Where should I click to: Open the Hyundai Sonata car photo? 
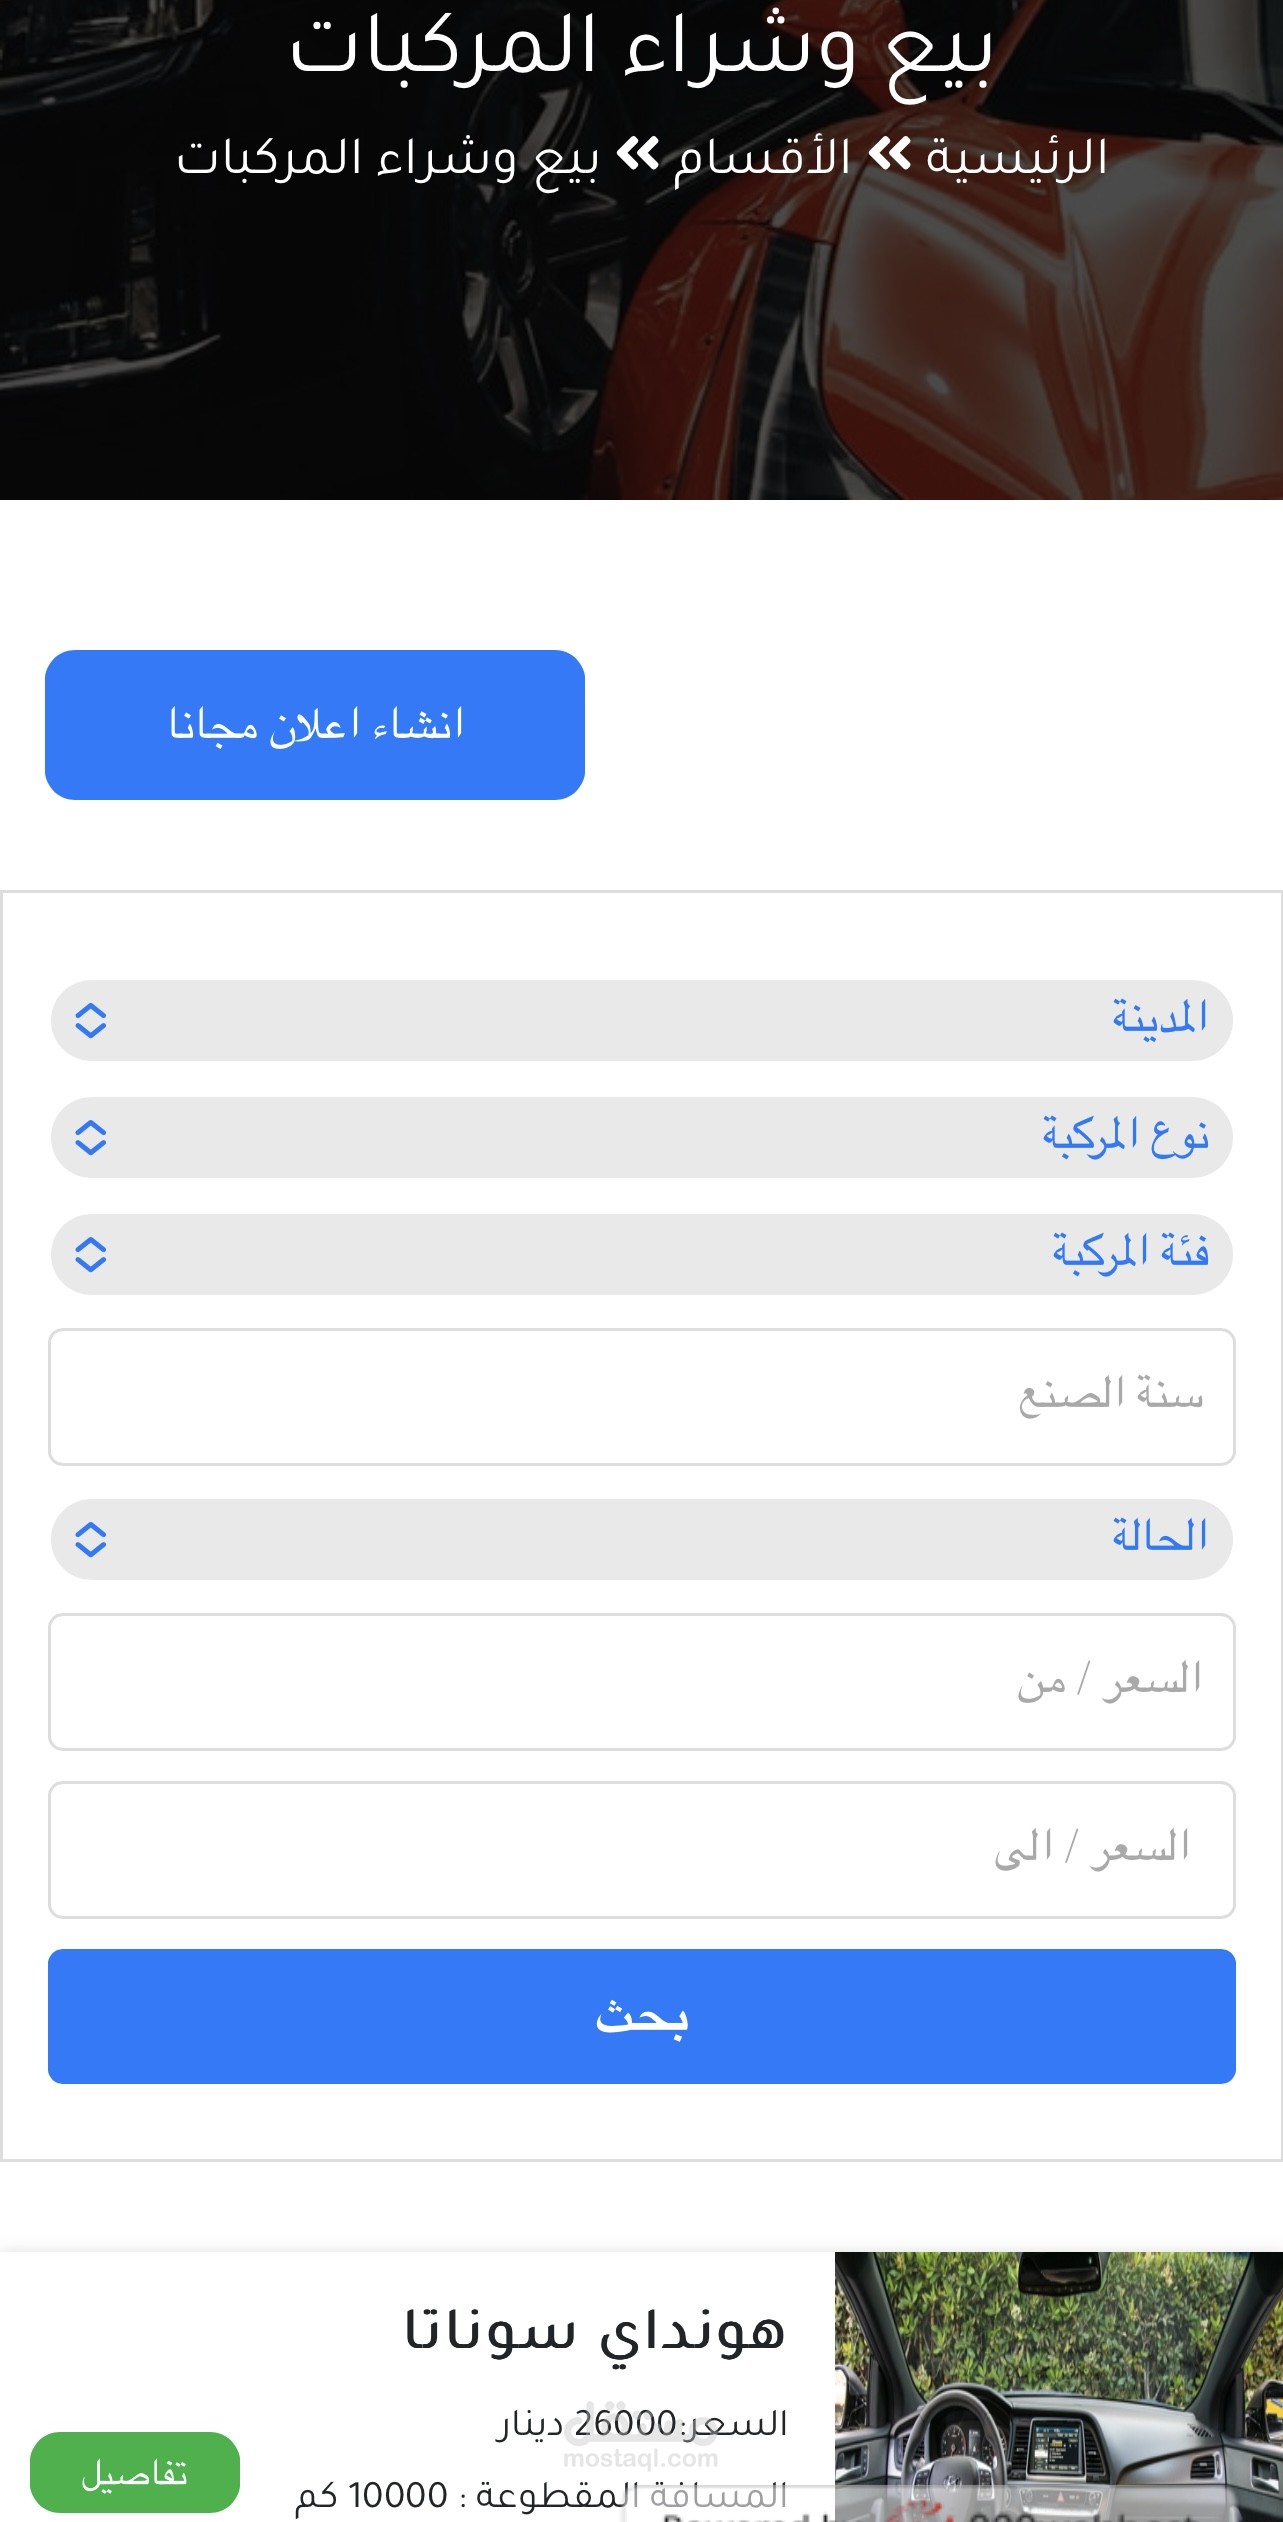point(1058,2386)
